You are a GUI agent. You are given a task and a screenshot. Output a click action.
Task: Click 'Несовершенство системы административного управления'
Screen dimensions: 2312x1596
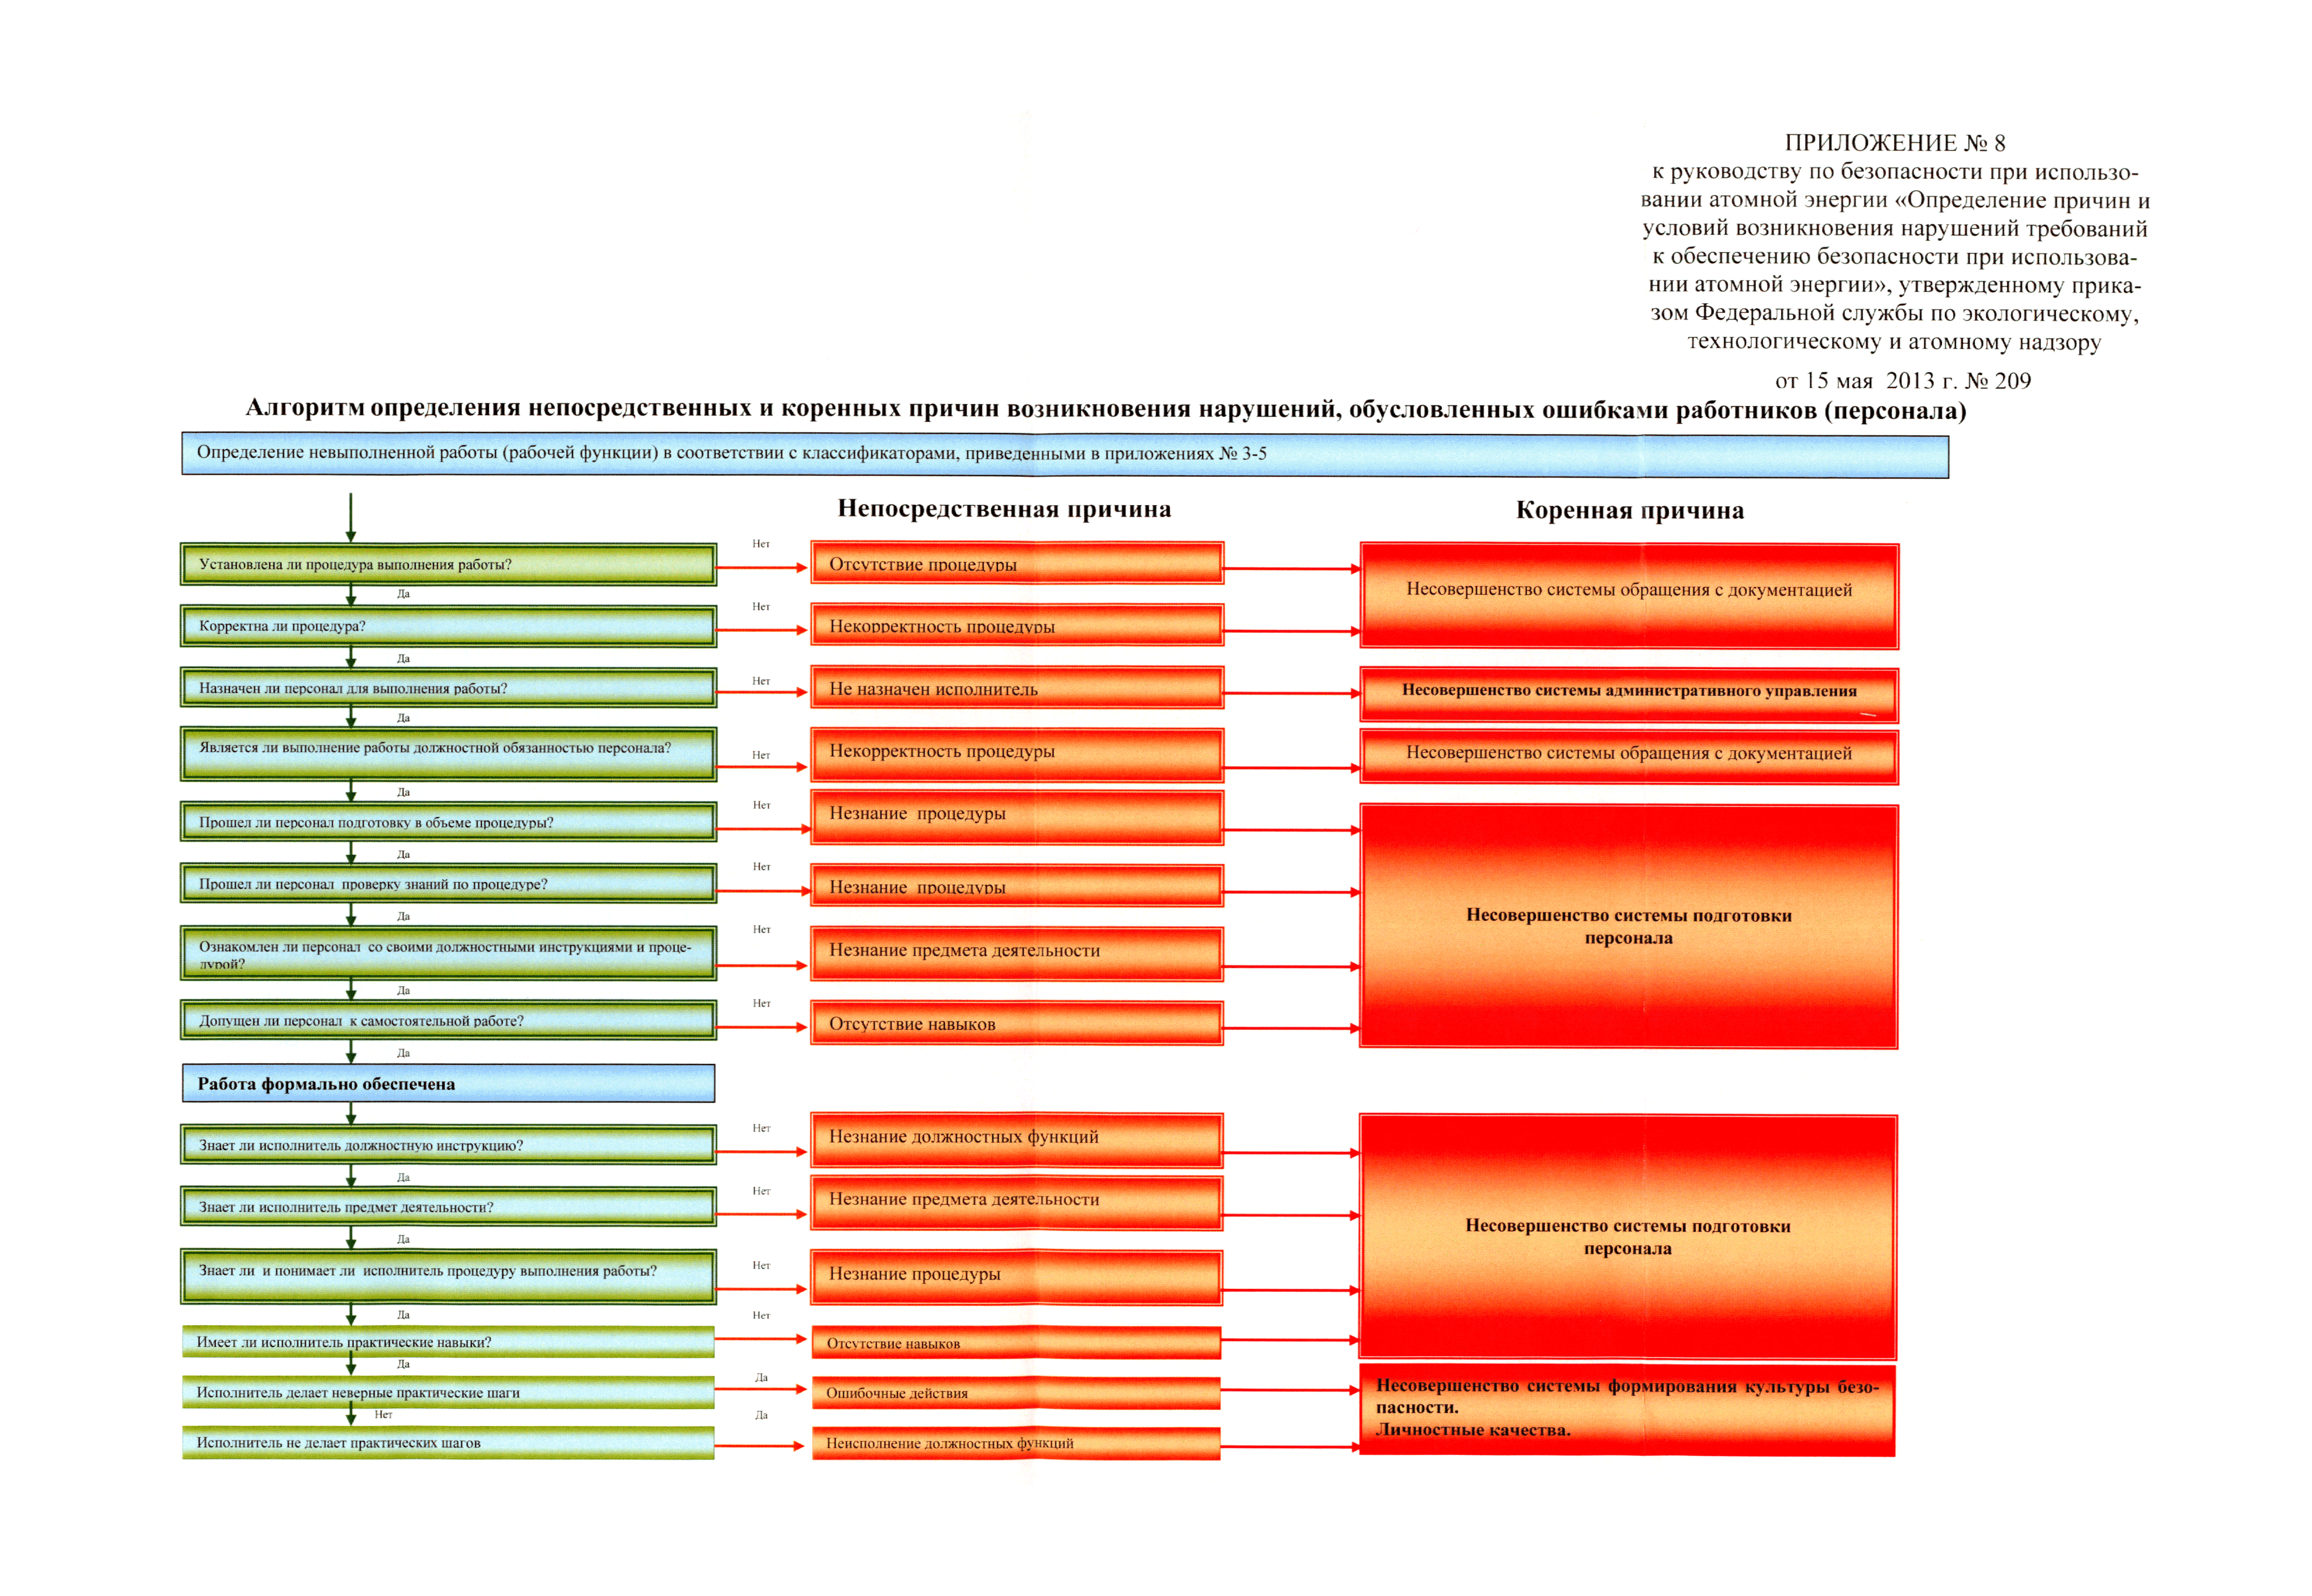[1629, 695]
